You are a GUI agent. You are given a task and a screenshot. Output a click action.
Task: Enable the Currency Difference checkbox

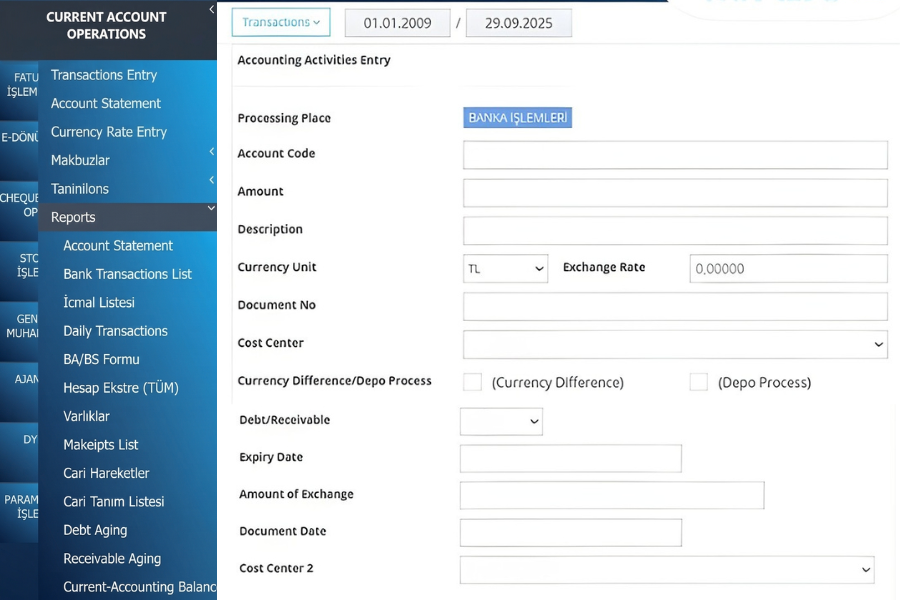pyautogui.click(x=473, y=382)
